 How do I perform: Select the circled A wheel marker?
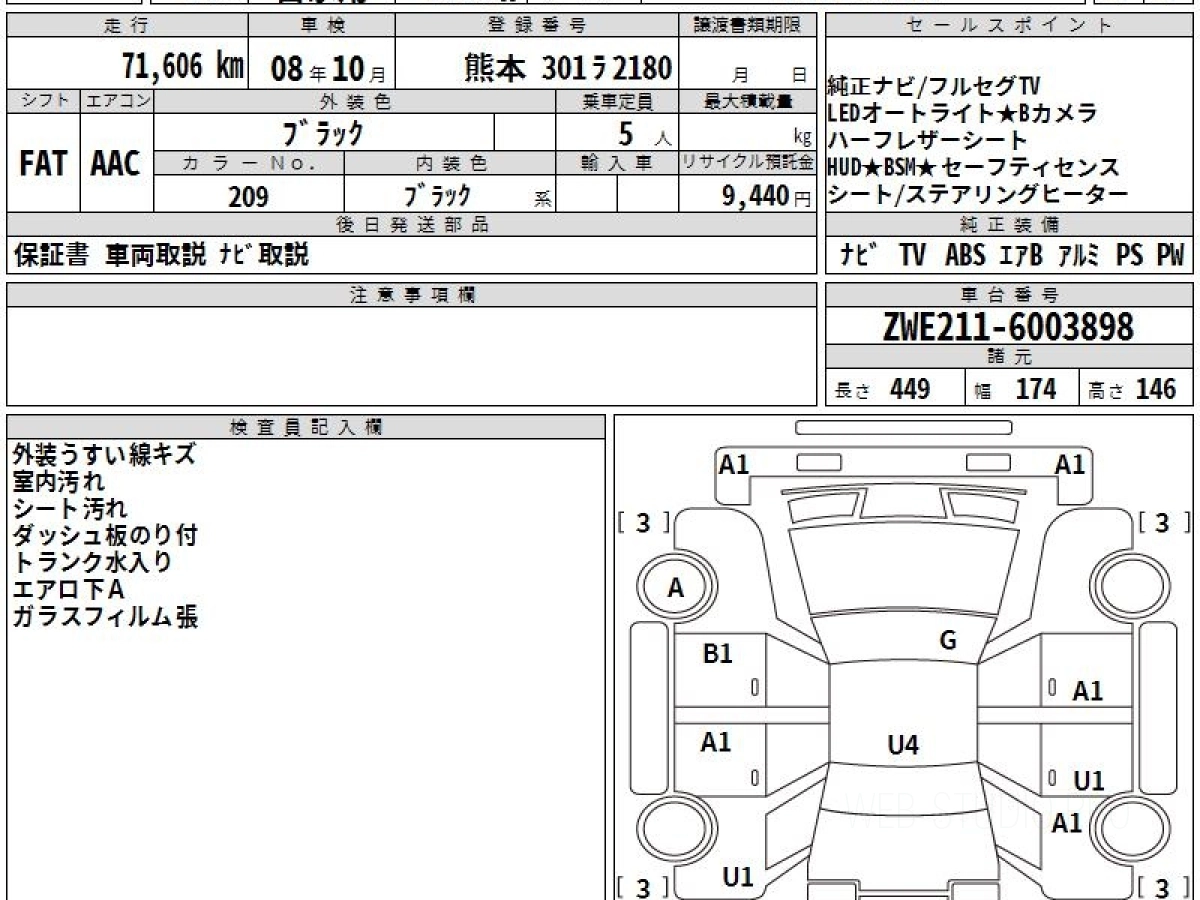pos(676,589)
